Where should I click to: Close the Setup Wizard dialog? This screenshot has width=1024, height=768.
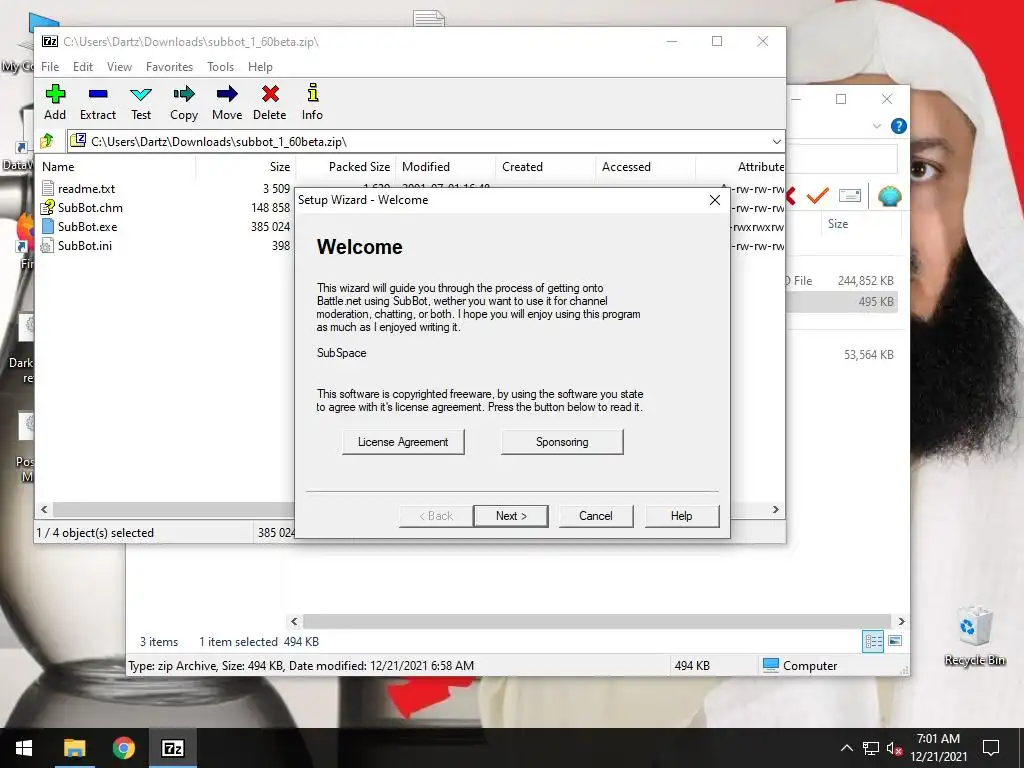pyautogui.click(x=714, y=200)
